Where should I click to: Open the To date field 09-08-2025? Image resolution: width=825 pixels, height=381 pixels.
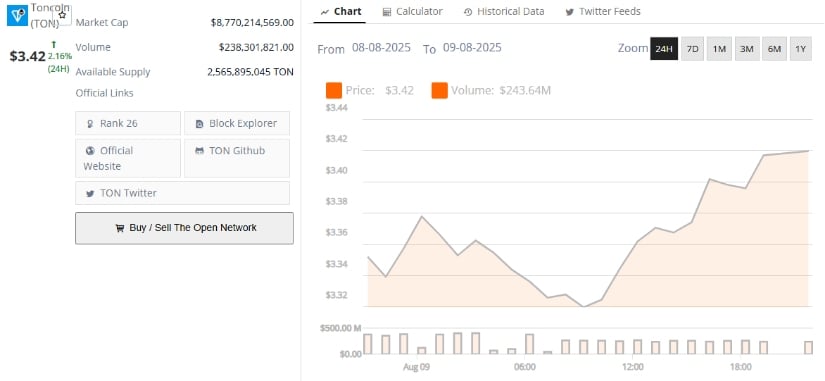click(472, 48)
